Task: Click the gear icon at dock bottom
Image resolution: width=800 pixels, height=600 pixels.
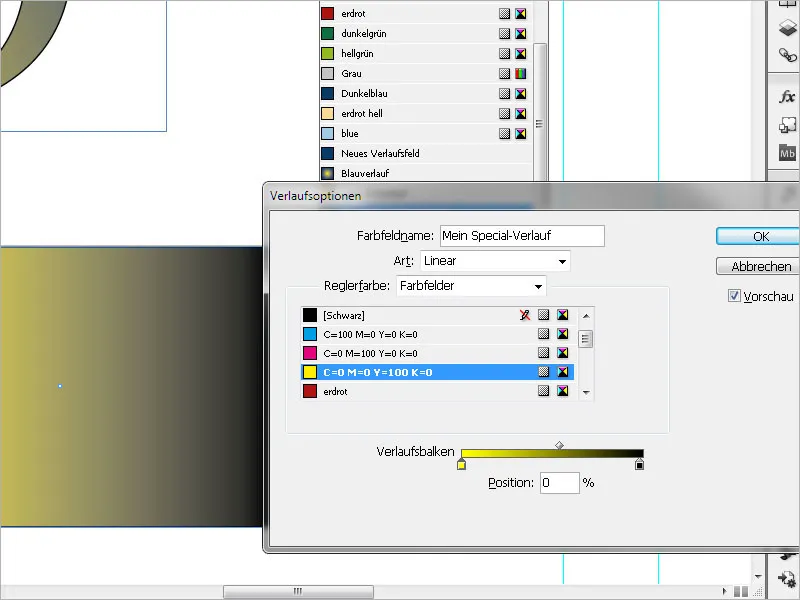Action: [787, 580]
